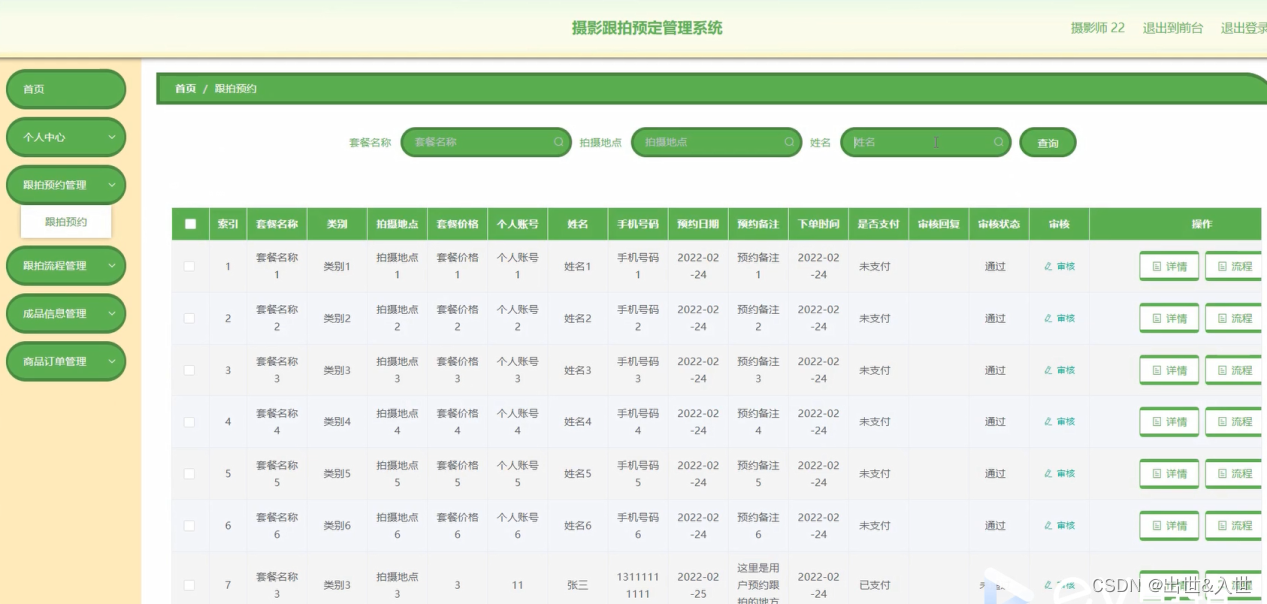Open 流程 for row with 姓名1

point(1234,266)
